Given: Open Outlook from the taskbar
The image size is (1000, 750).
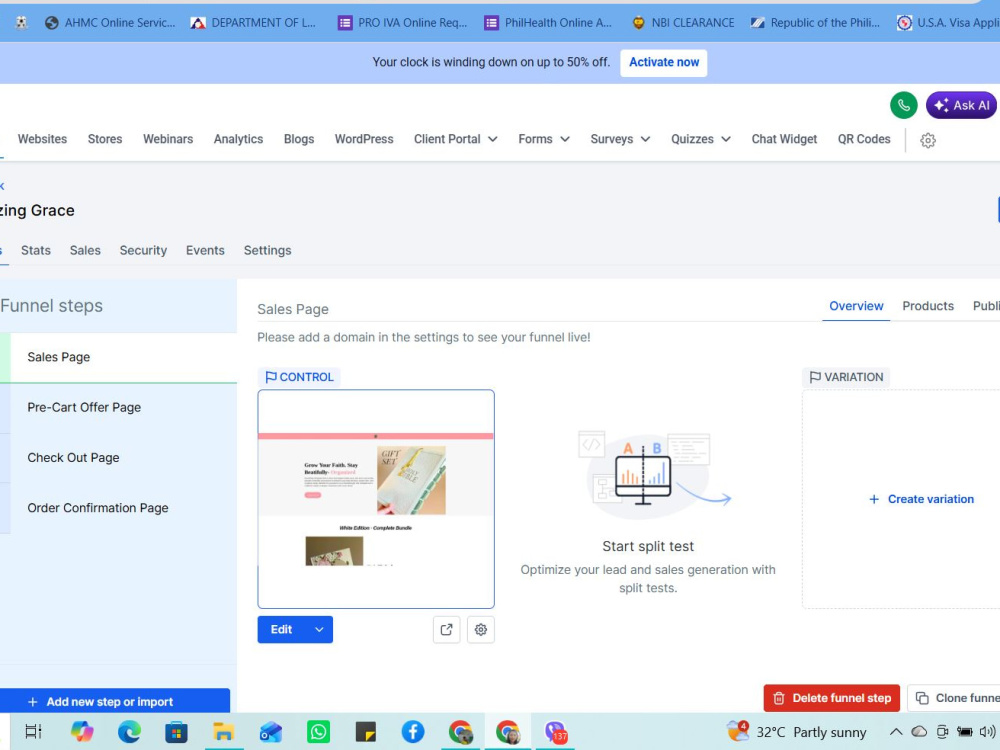Looking at the screenshot, I should [270, 732].
